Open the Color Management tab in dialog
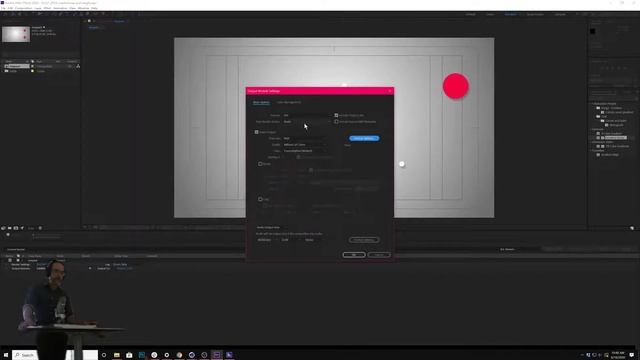The image size is (640, 360). point(289,102)
